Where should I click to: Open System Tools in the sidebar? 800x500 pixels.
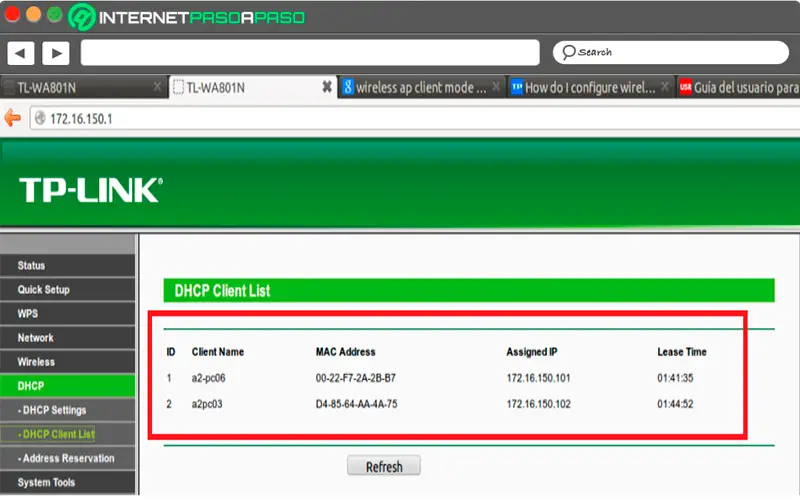68,482
